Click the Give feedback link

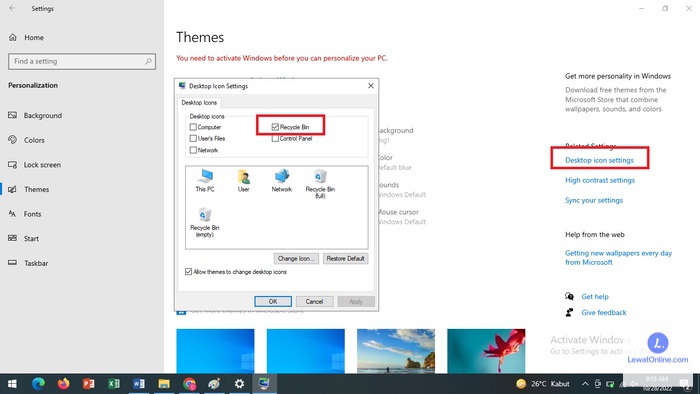tap(604, 313)
